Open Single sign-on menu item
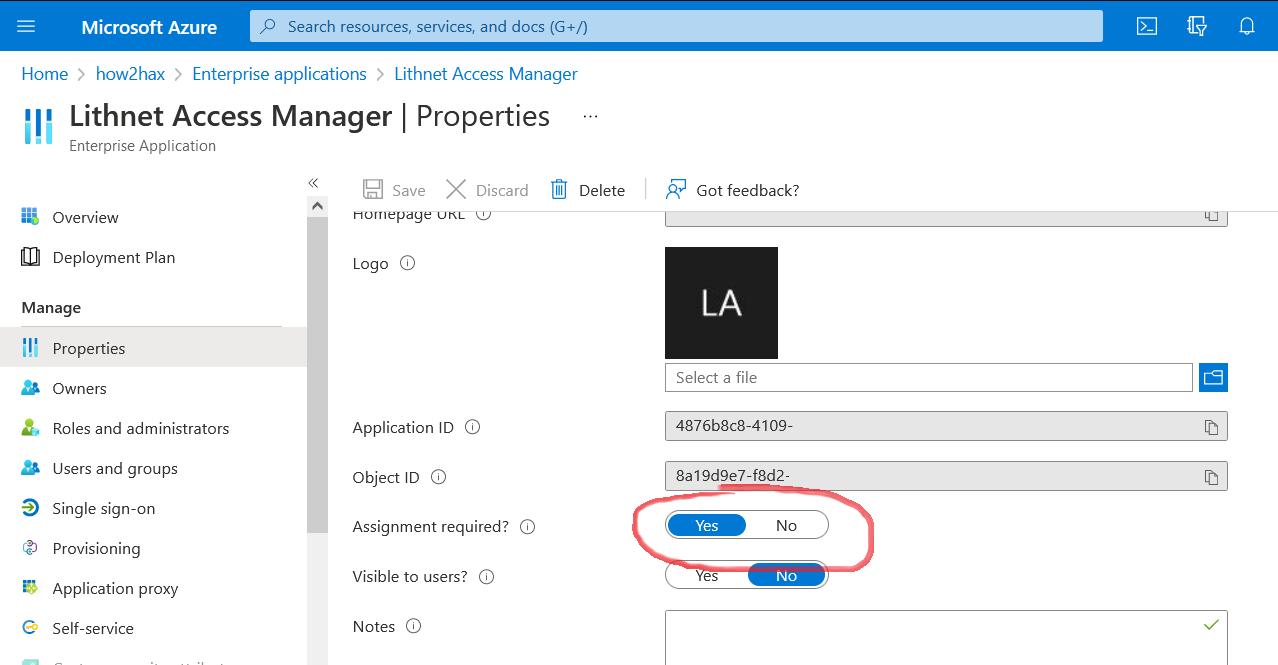This screenshot has width=1278, height=665. (x=103, y=508)
